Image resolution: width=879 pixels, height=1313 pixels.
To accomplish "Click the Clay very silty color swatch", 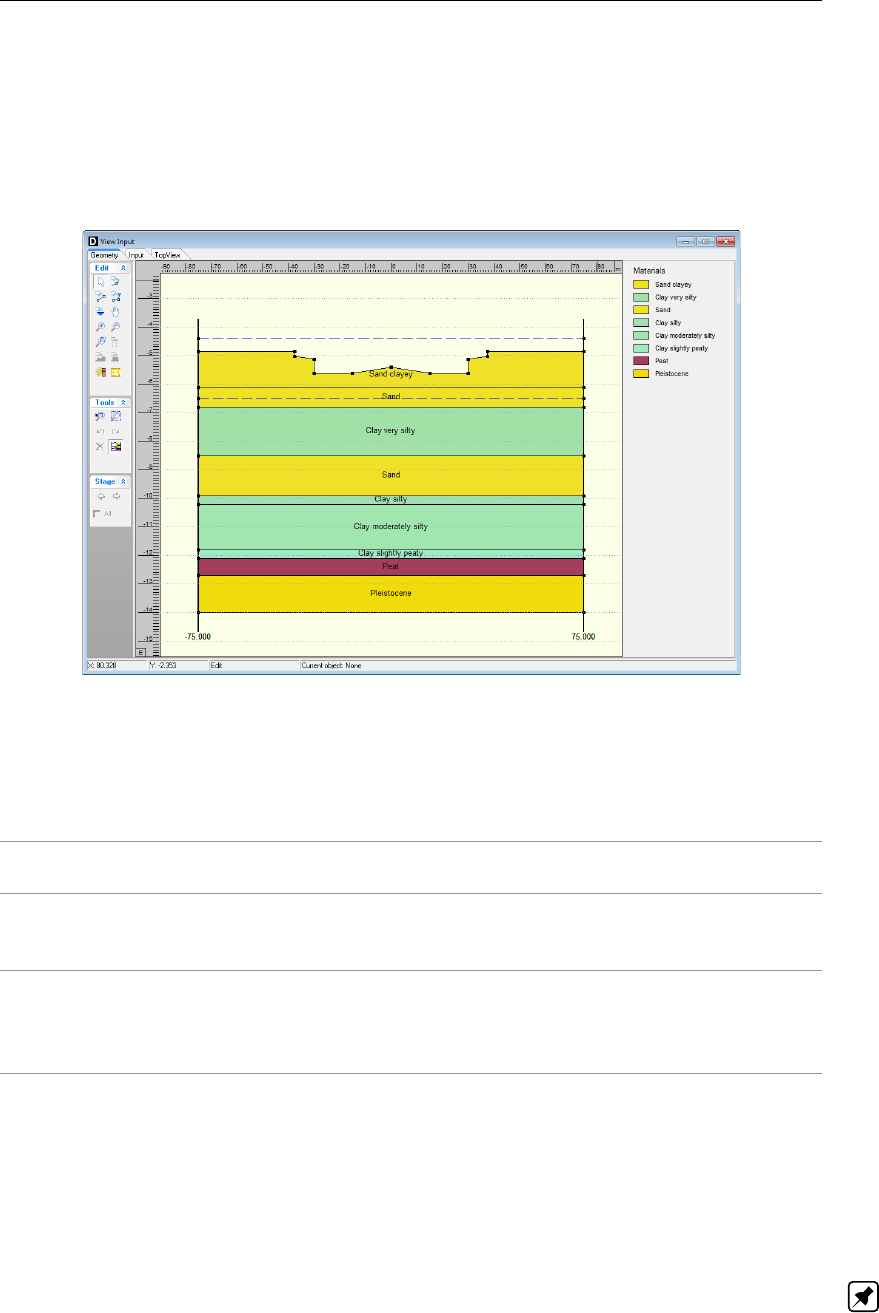I will (x=640, y=298).
